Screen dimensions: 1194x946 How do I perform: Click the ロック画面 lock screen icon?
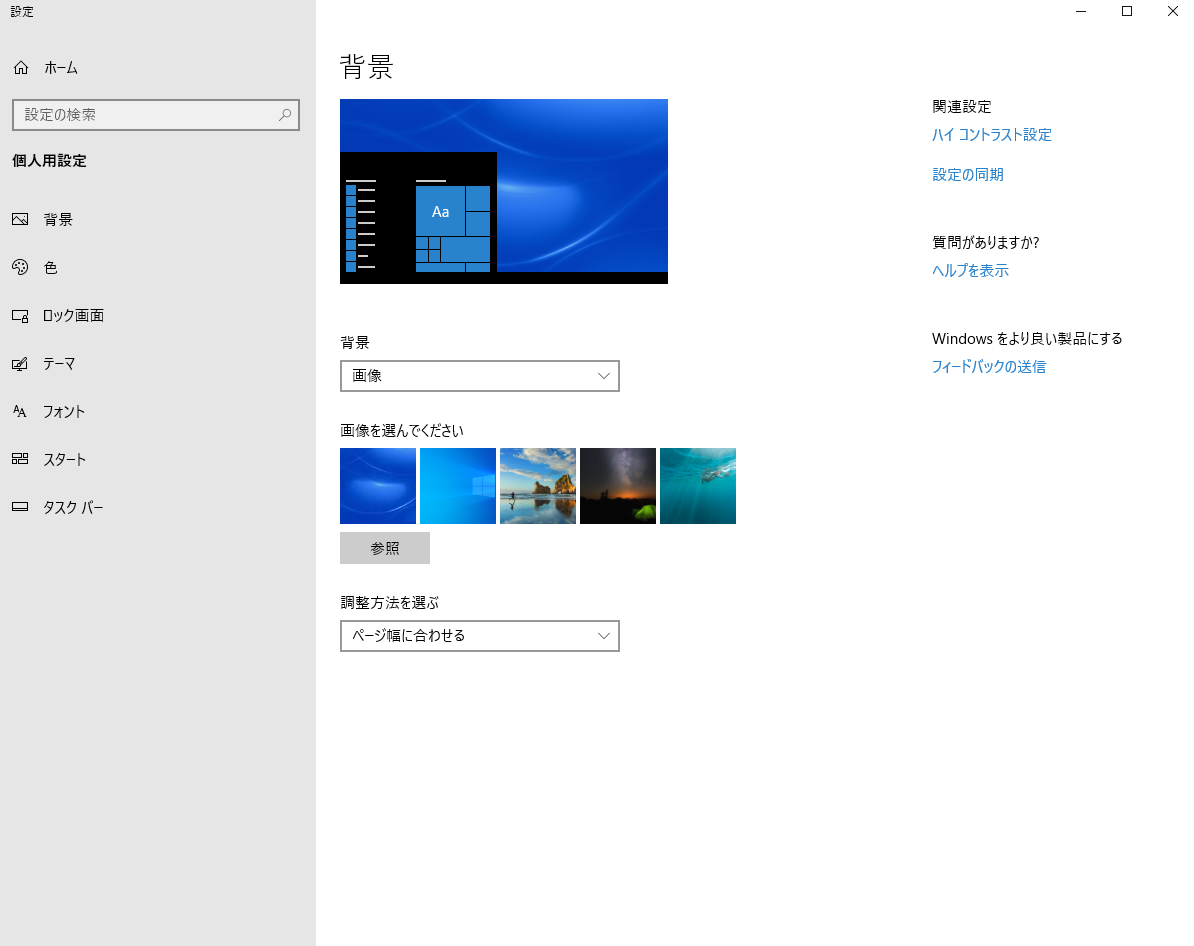[20, 316]
